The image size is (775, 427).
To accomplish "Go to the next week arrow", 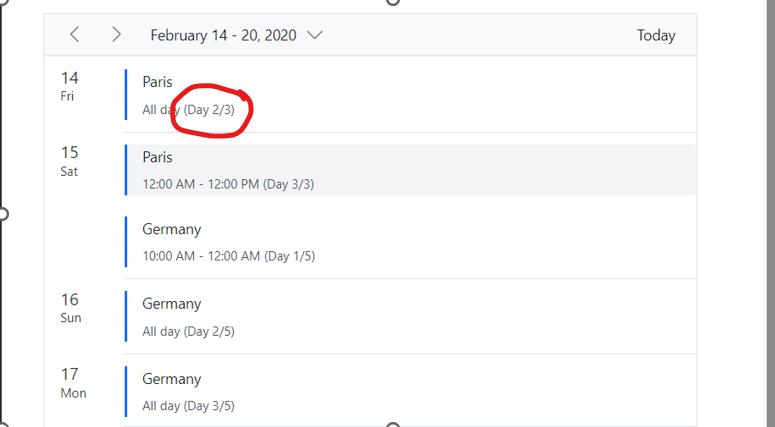I will coord(117,35).
